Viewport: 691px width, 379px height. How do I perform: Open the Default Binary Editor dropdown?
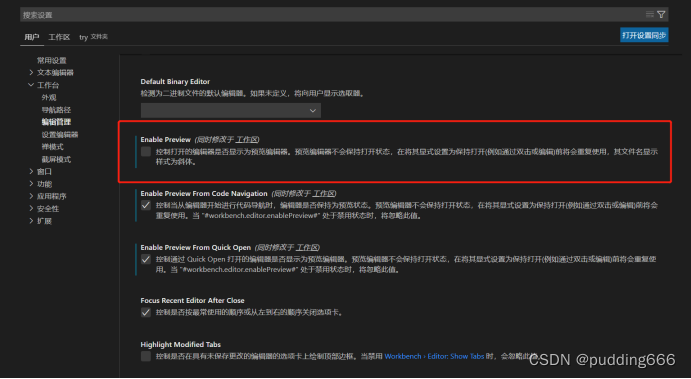coord(230,110)
